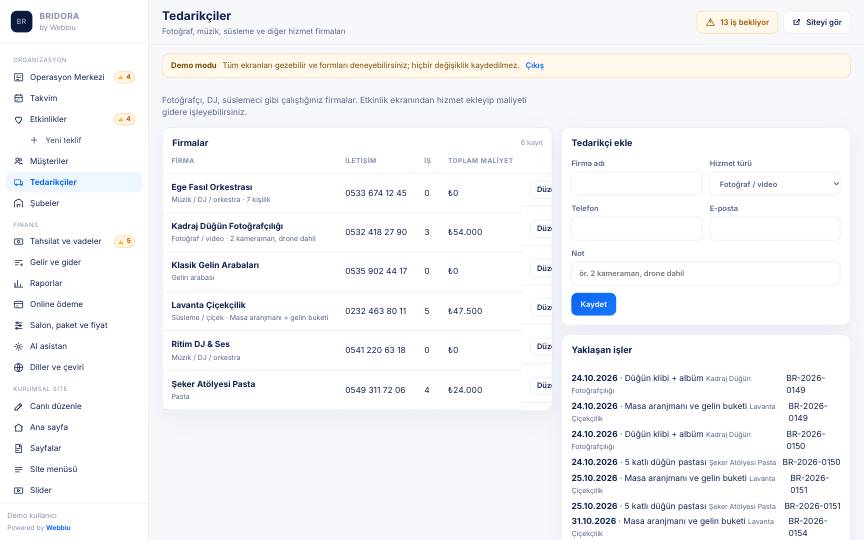Click the ₺47.500 cost cell
The image size is (864, 540).
(x=465, y=311)
